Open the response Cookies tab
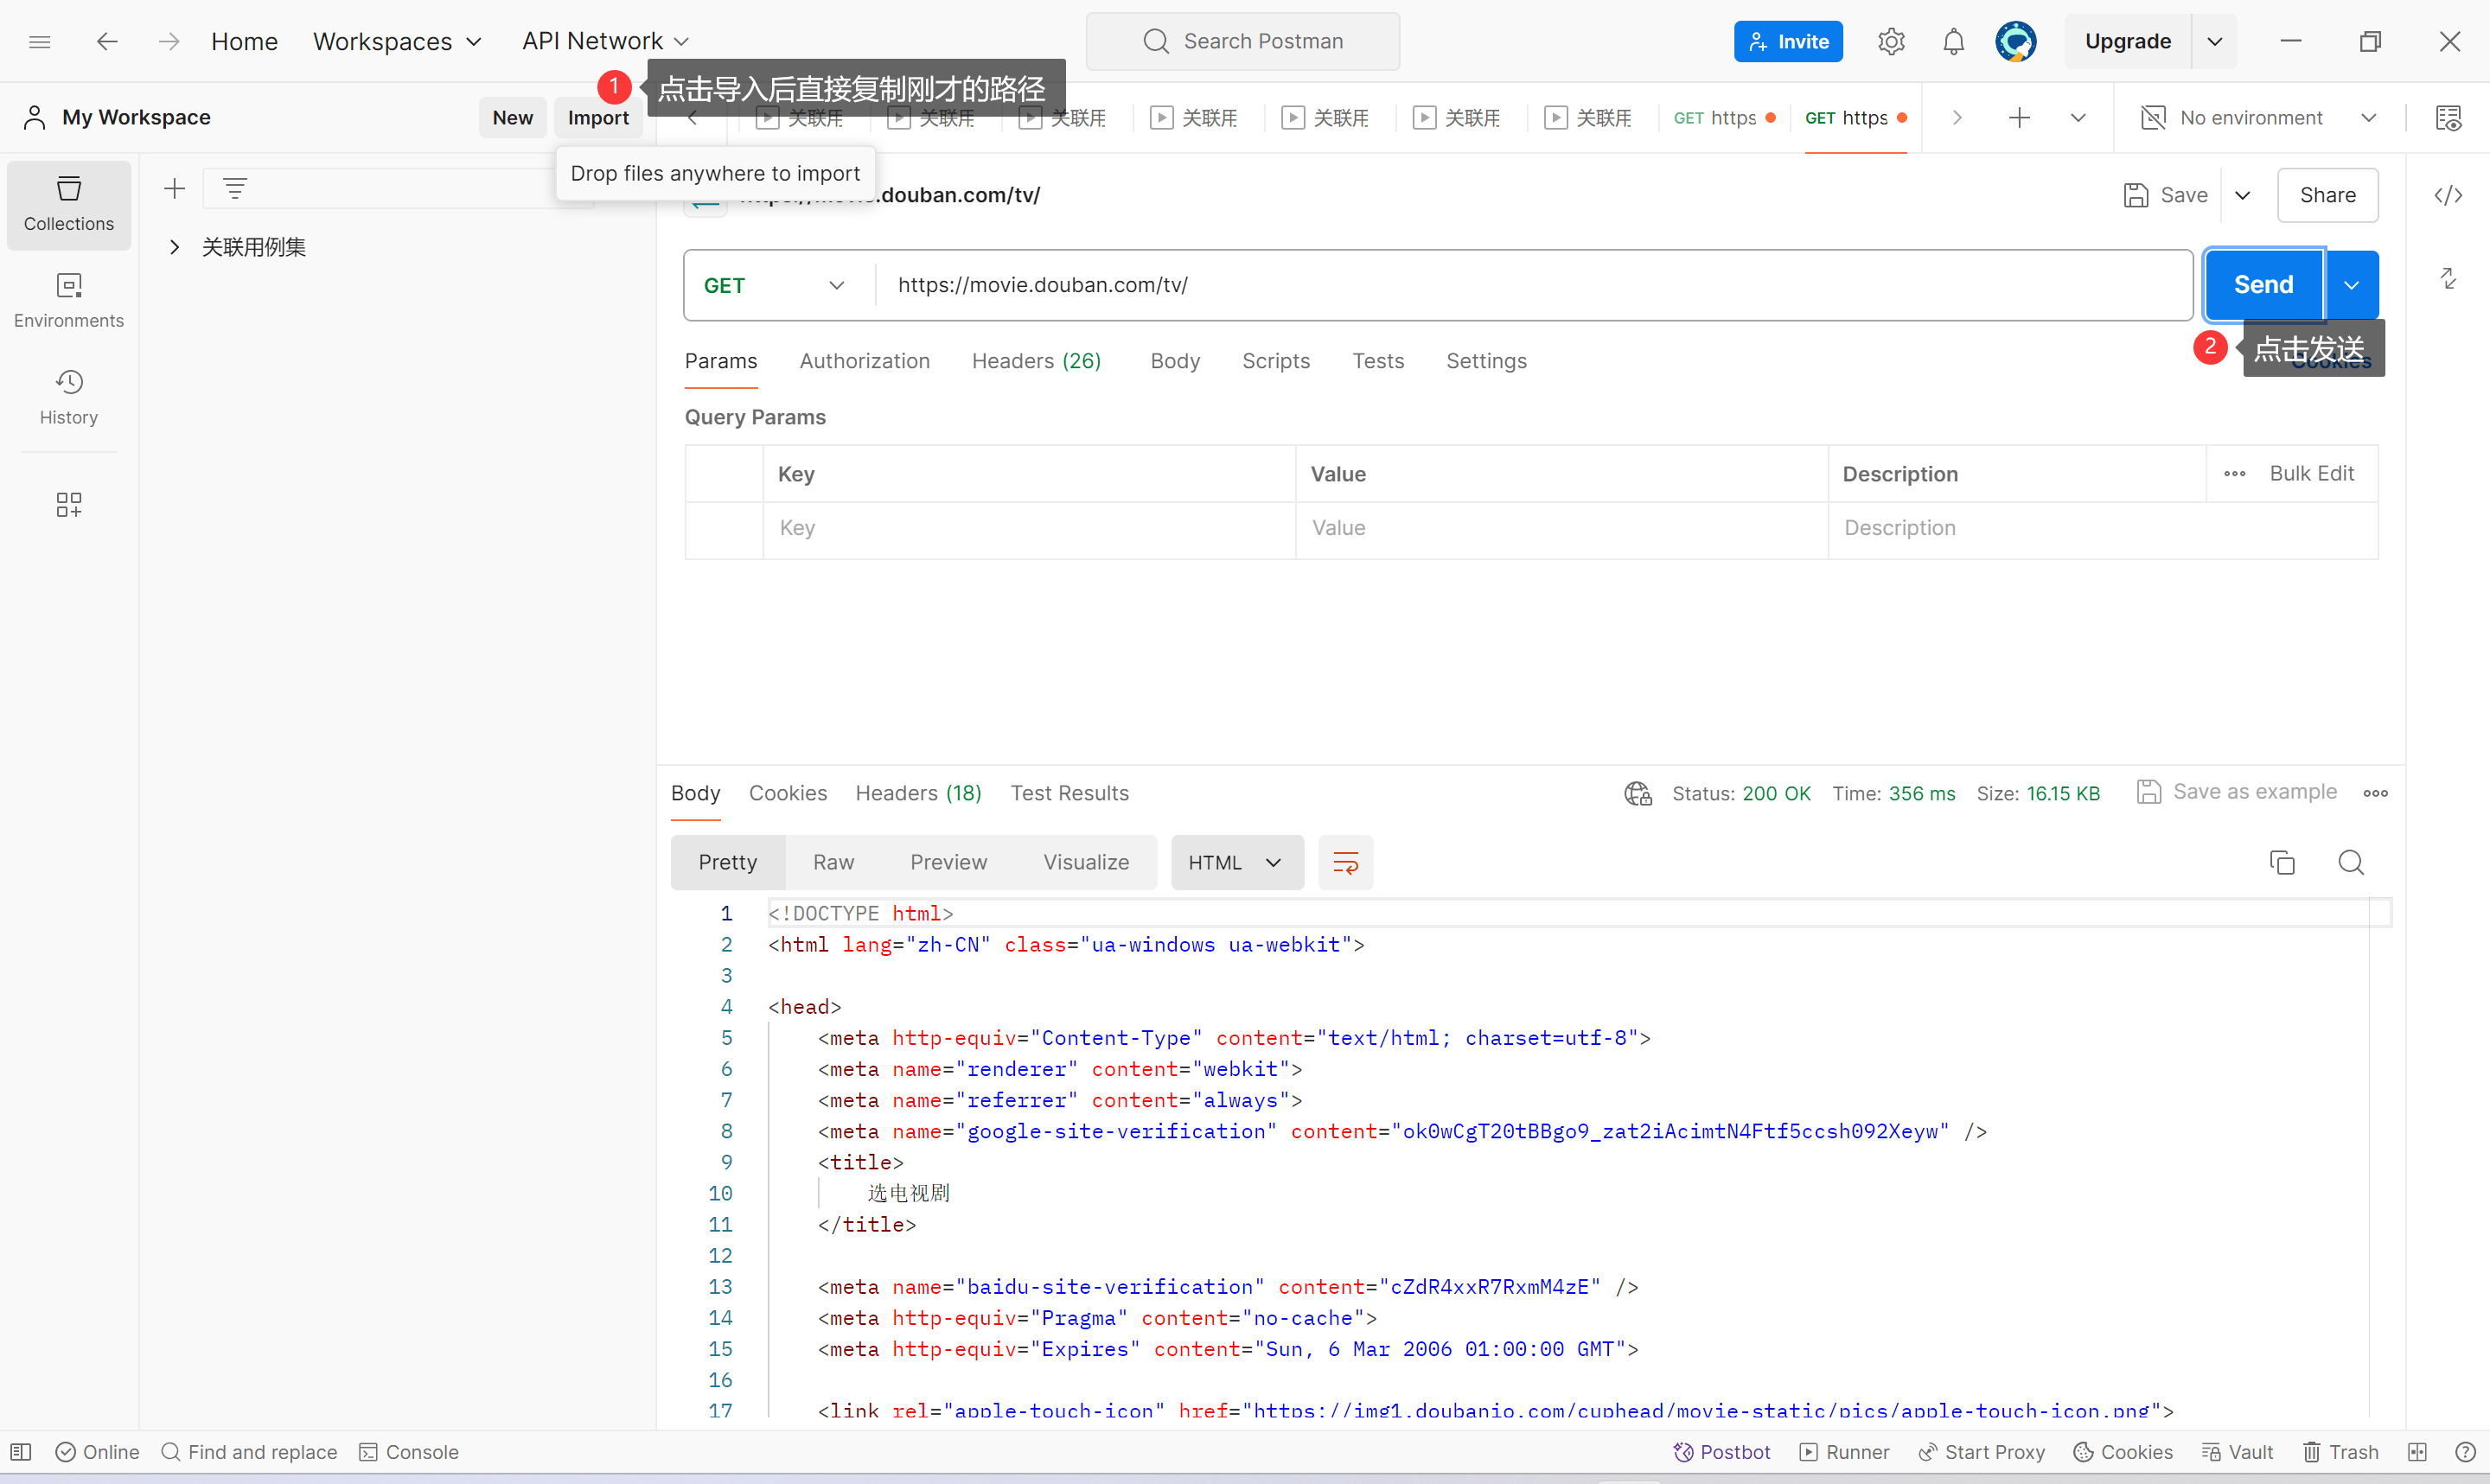The width and height of the screenshot is (2490, 1484). [787, 793]
